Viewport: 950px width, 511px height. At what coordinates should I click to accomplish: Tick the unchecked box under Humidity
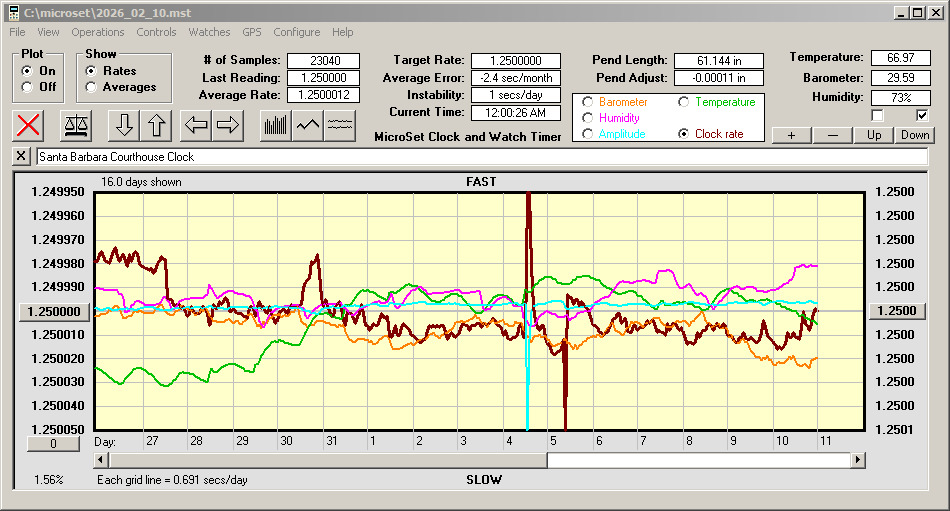pyautogui.click(x=878, y=115)
